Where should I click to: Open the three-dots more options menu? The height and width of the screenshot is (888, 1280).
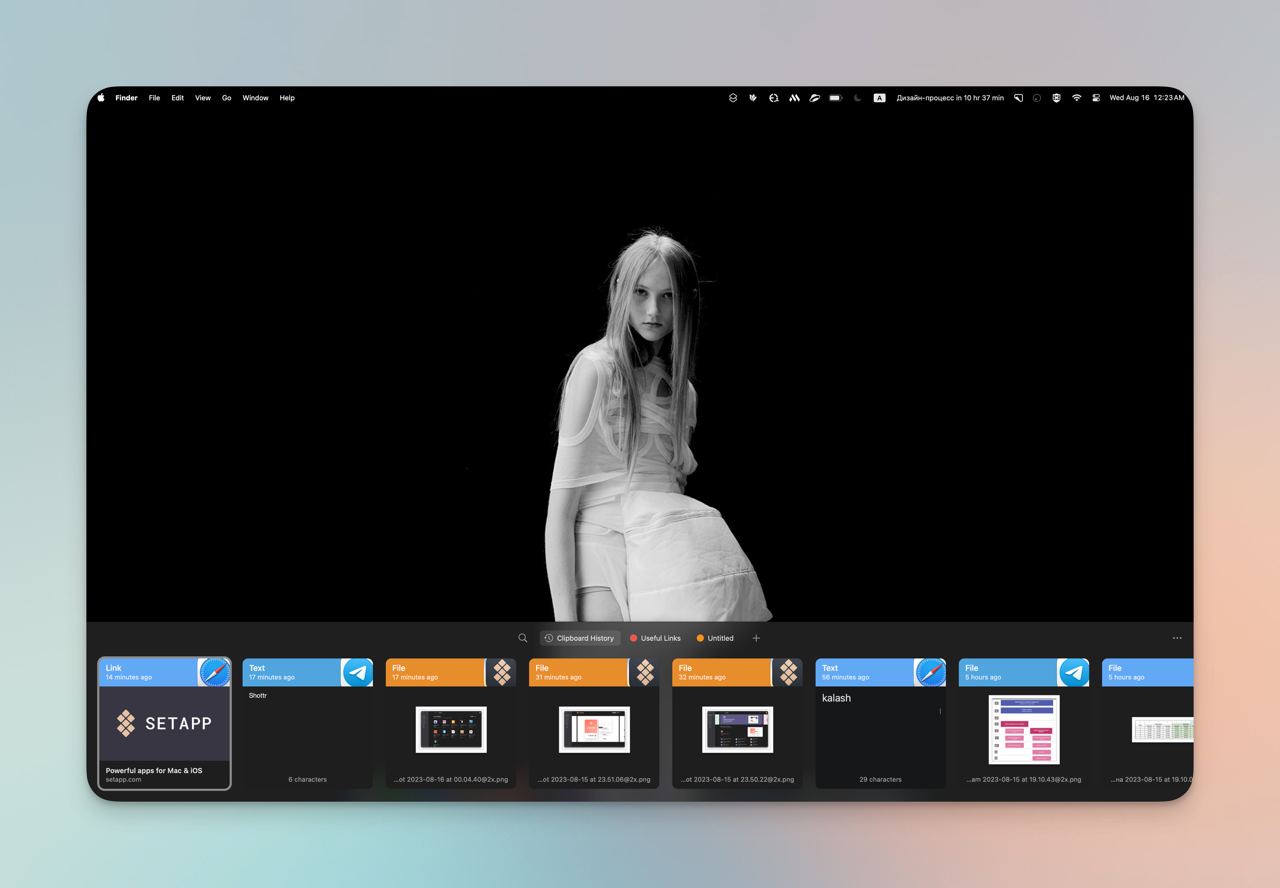click(x=1177, y=638)
